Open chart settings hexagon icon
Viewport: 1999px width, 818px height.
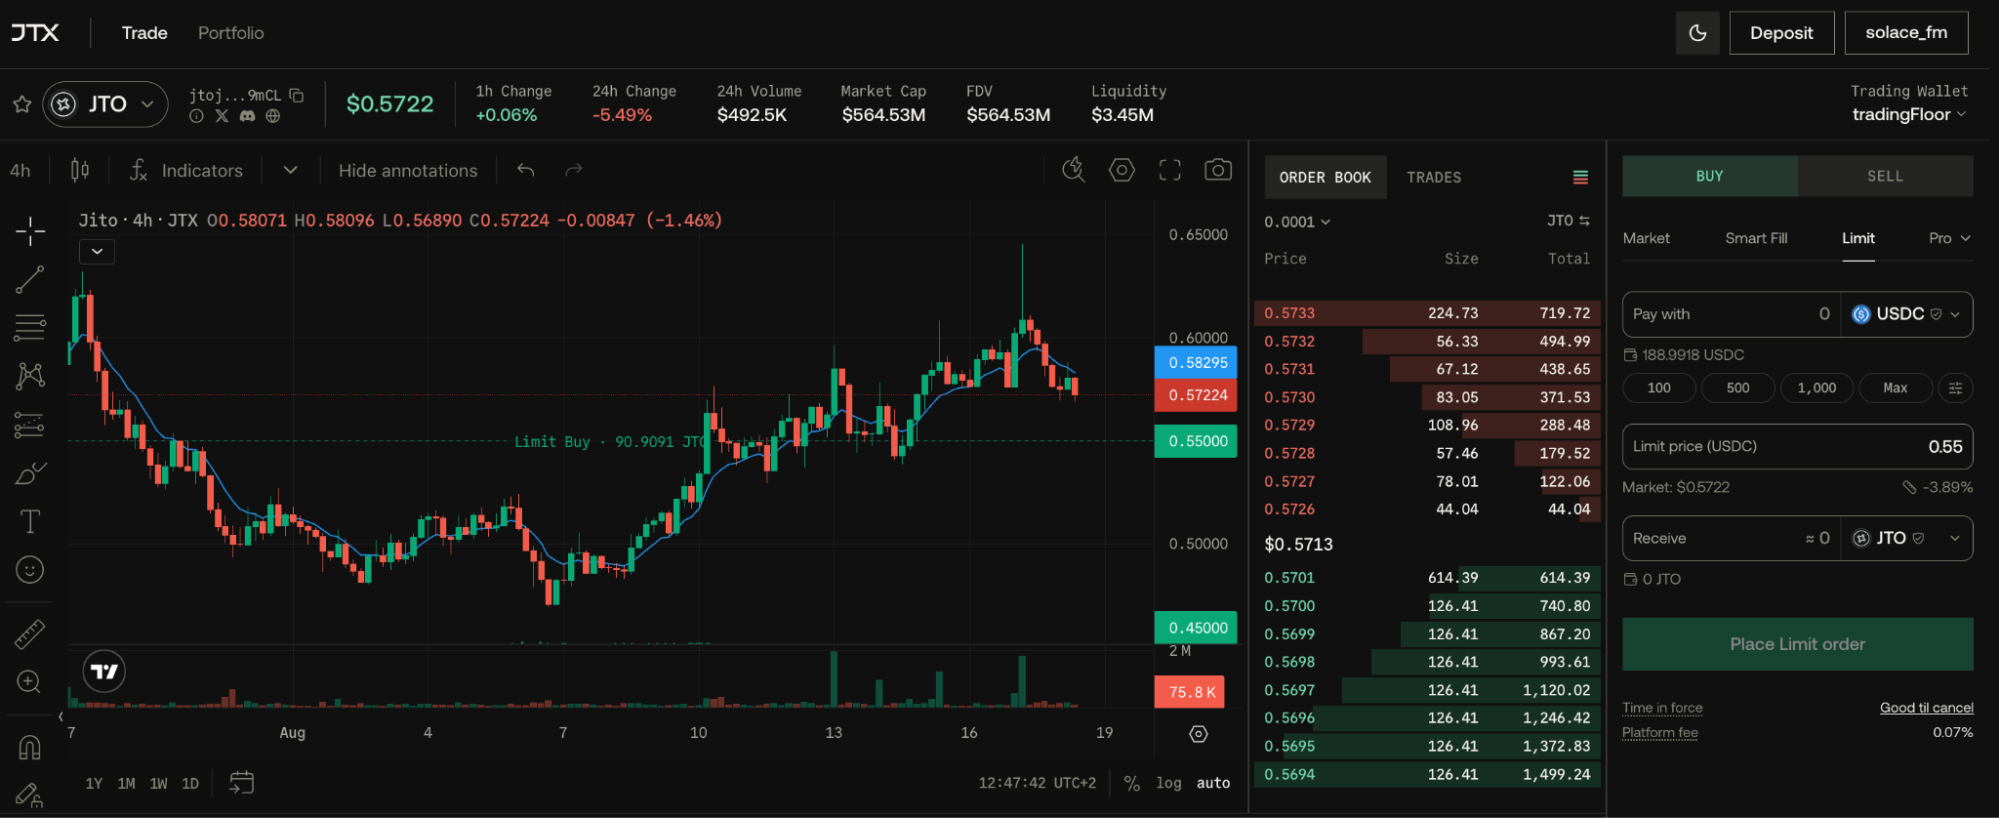point(1122,170)
